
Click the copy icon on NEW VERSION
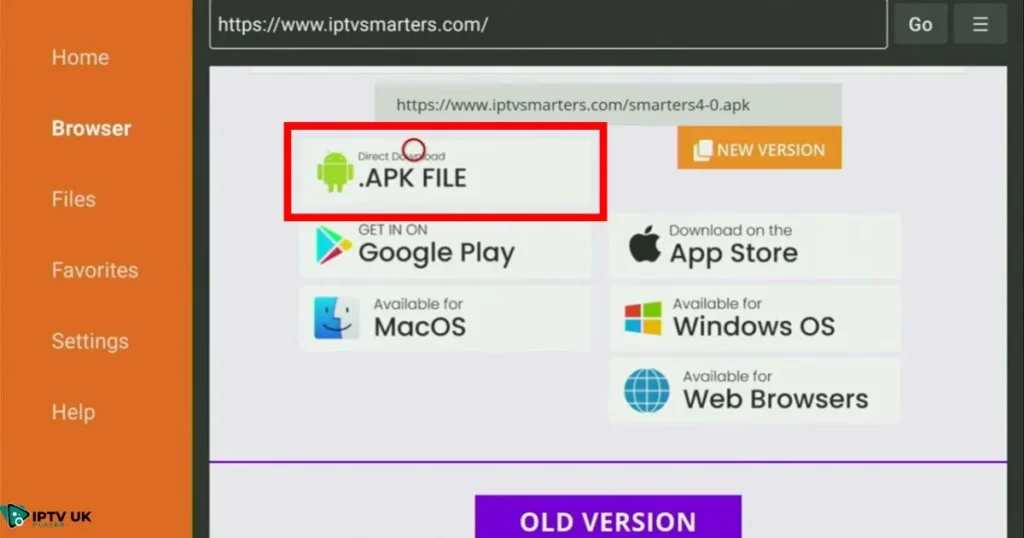tap(703, 150)
